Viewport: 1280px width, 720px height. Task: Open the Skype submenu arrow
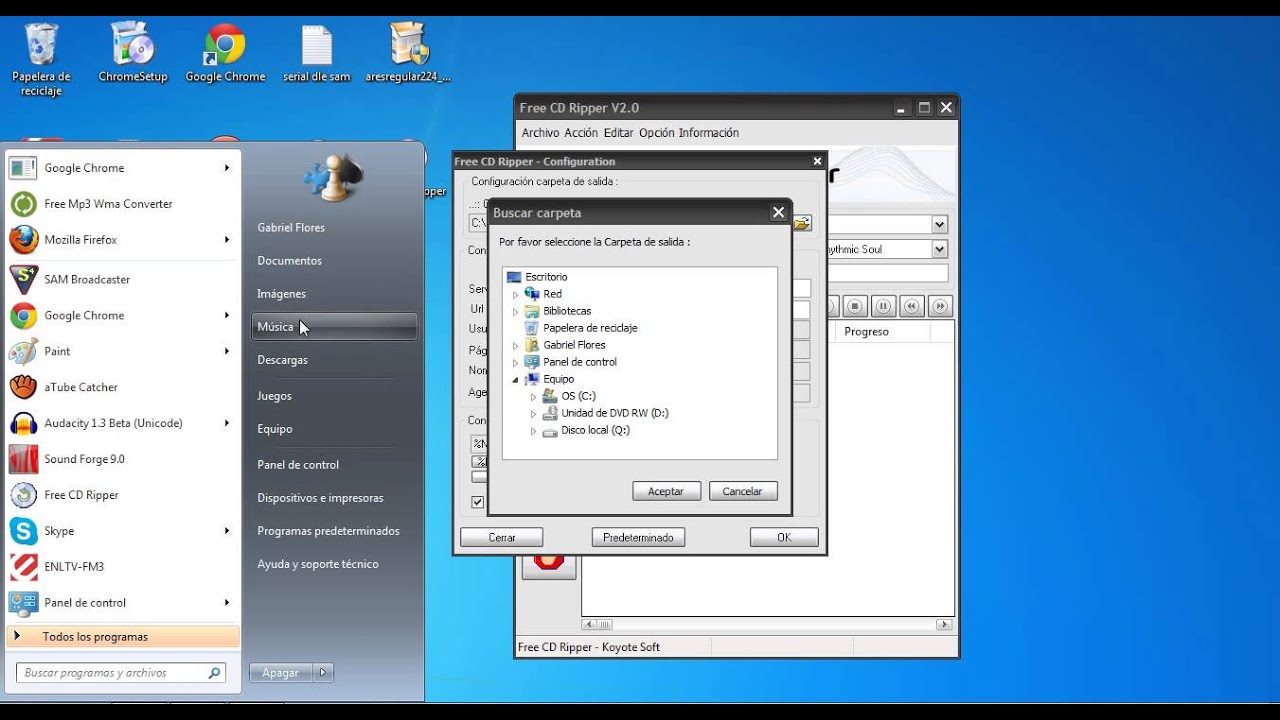tap(227, 531)
